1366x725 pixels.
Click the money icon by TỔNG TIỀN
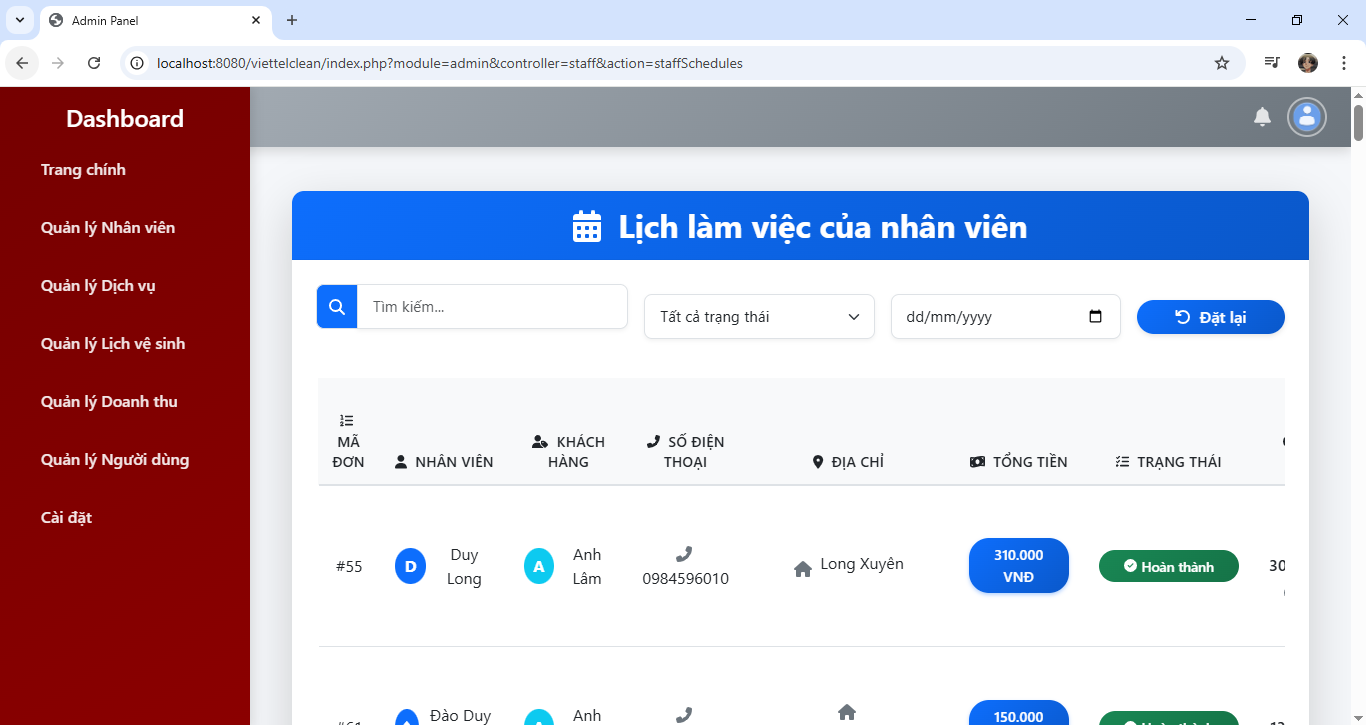click(x=977, y=462)
